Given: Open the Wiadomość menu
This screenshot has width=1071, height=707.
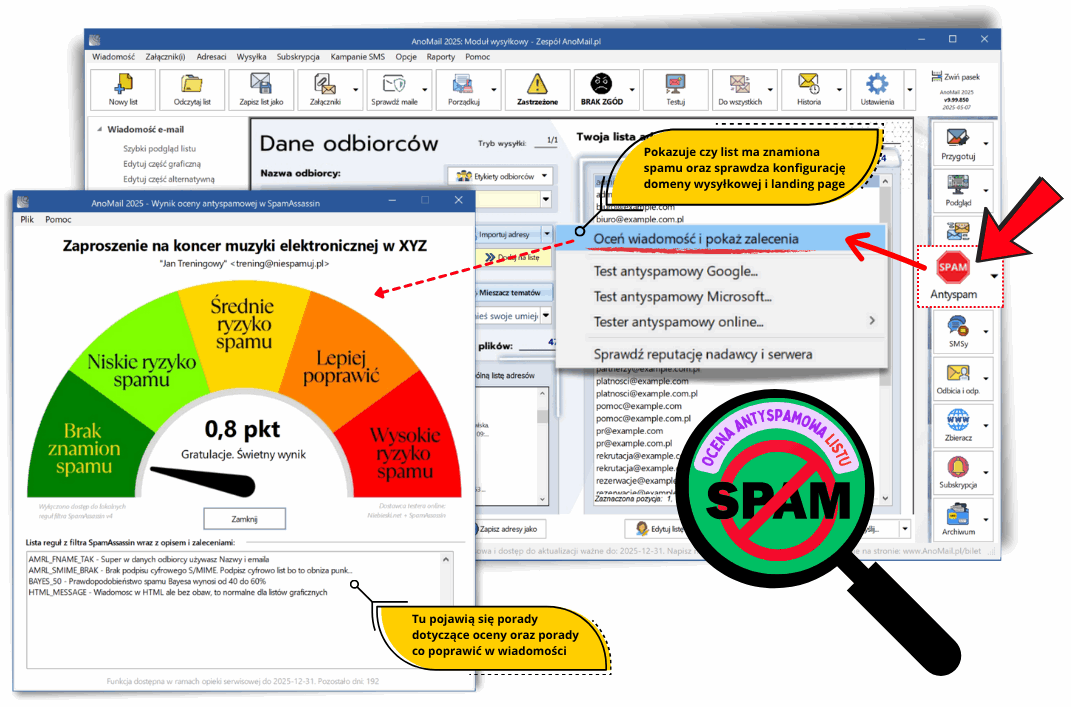Looking at the screenshot, I should 113,57.
